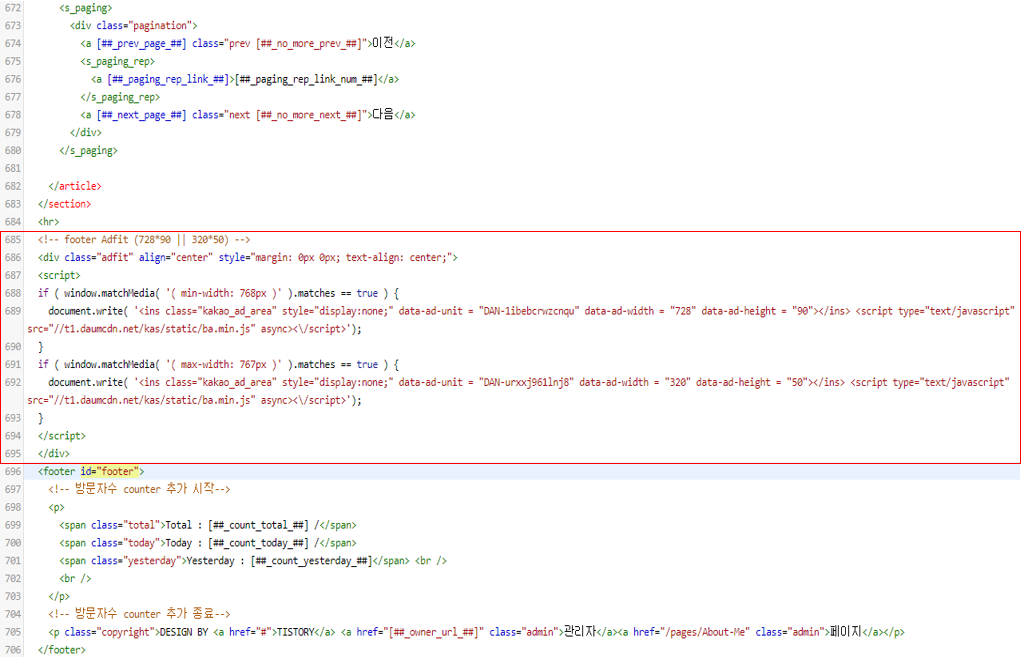Click line number 672 in the gutter
This screenshot has height=657, width=1021.
coord(12,8)
